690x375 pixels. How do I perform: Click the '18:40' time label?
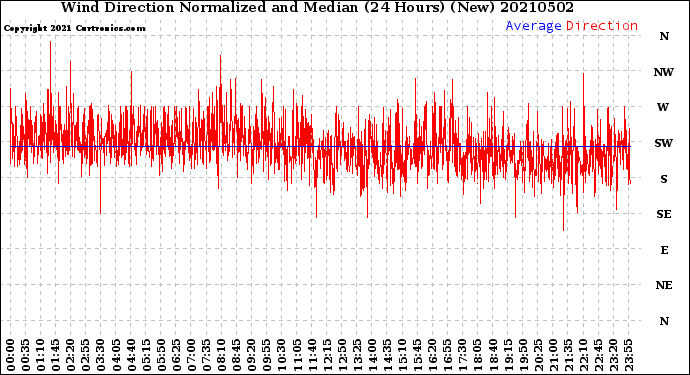493,355
